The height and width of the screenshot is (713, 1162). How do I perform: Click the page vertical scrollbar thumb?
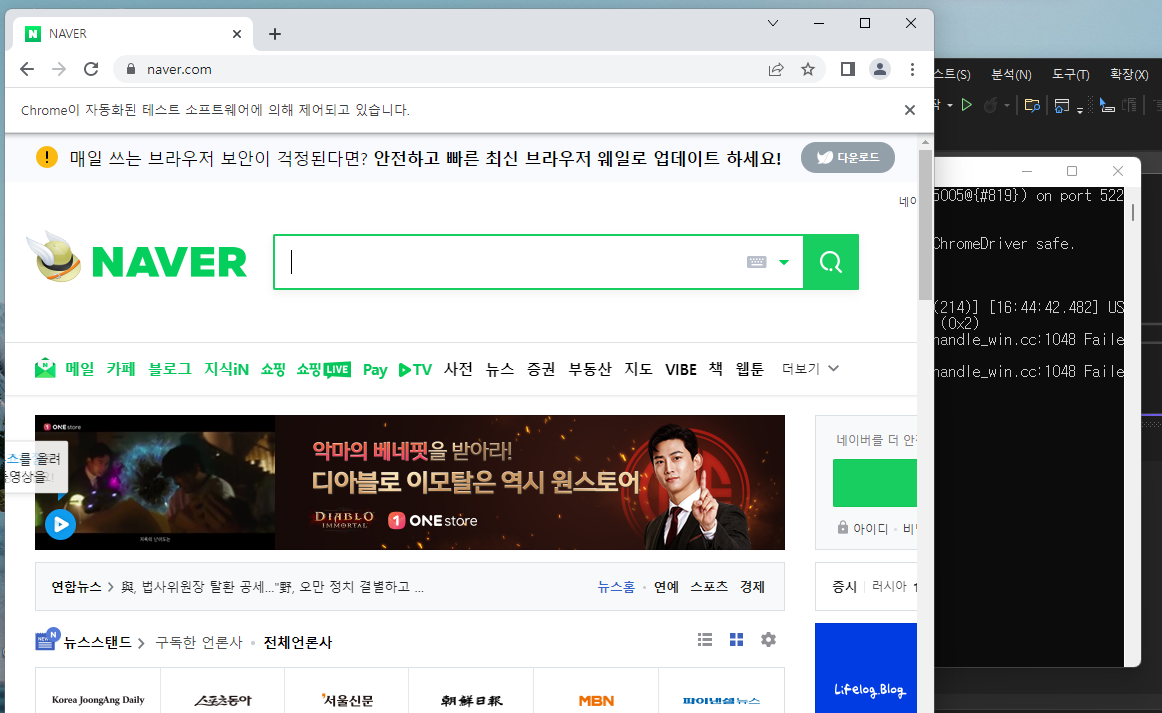(x=925, y=225)
